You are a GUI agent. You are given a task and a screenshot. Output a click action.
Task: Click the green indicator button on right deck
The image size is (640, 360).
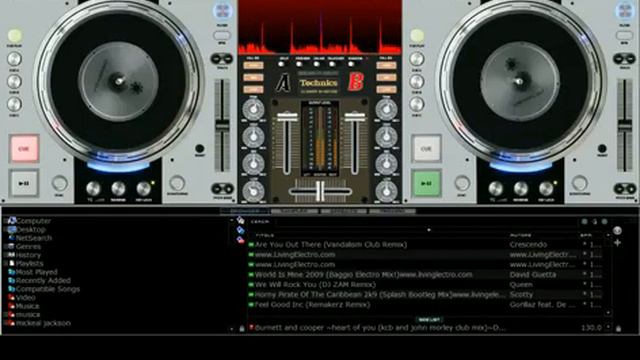tap(417, 36)
